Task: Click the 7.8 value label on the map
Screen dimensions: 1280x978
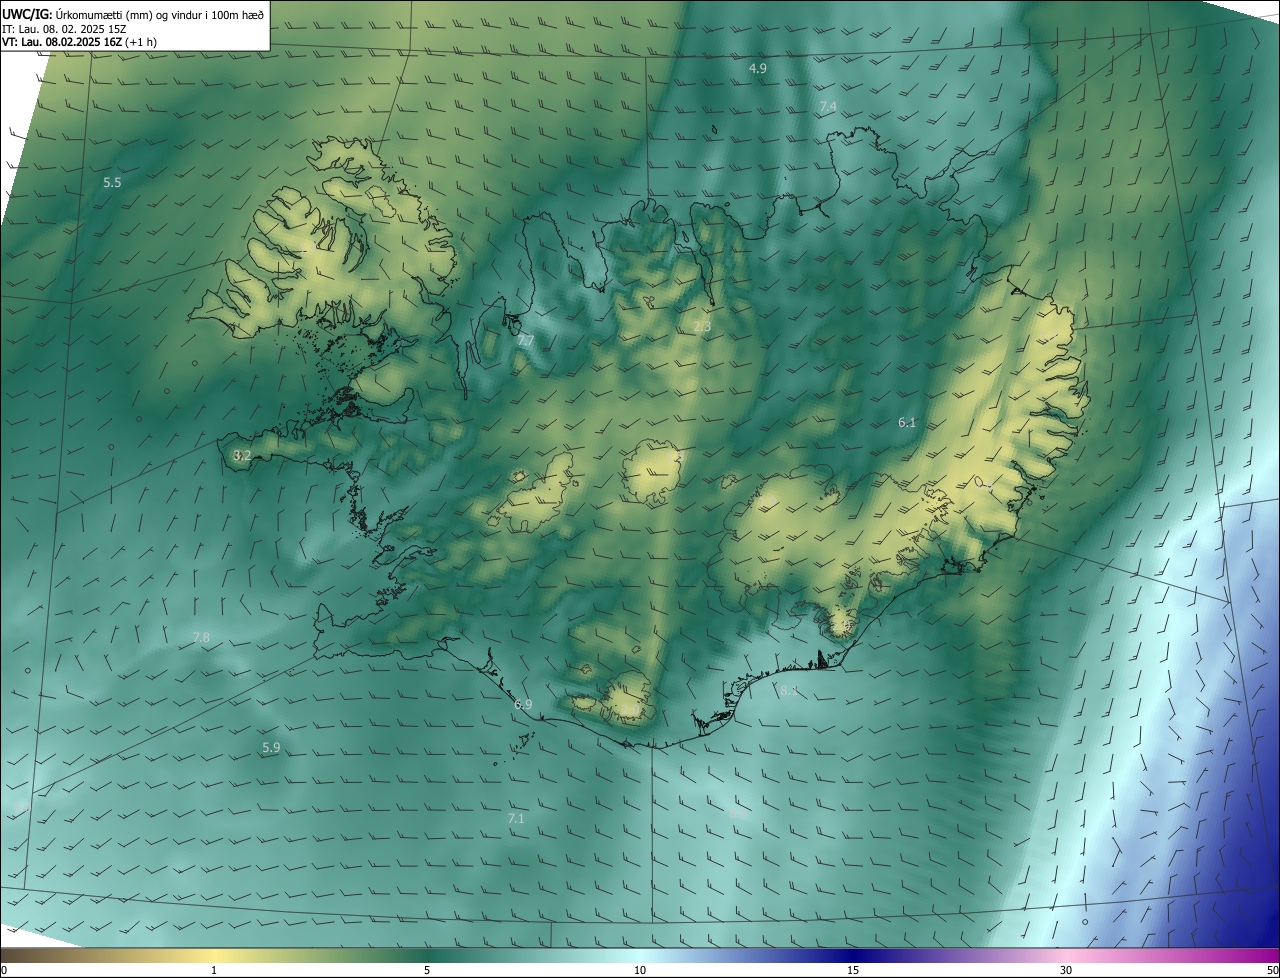Action: [x=201, y=637]
